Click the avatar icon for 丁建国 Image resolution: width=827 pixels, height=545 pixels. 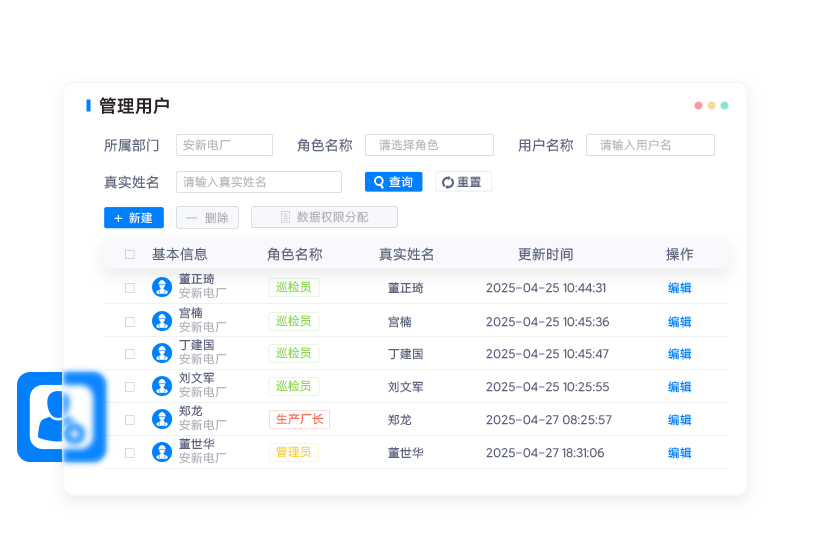click(162, 353)
